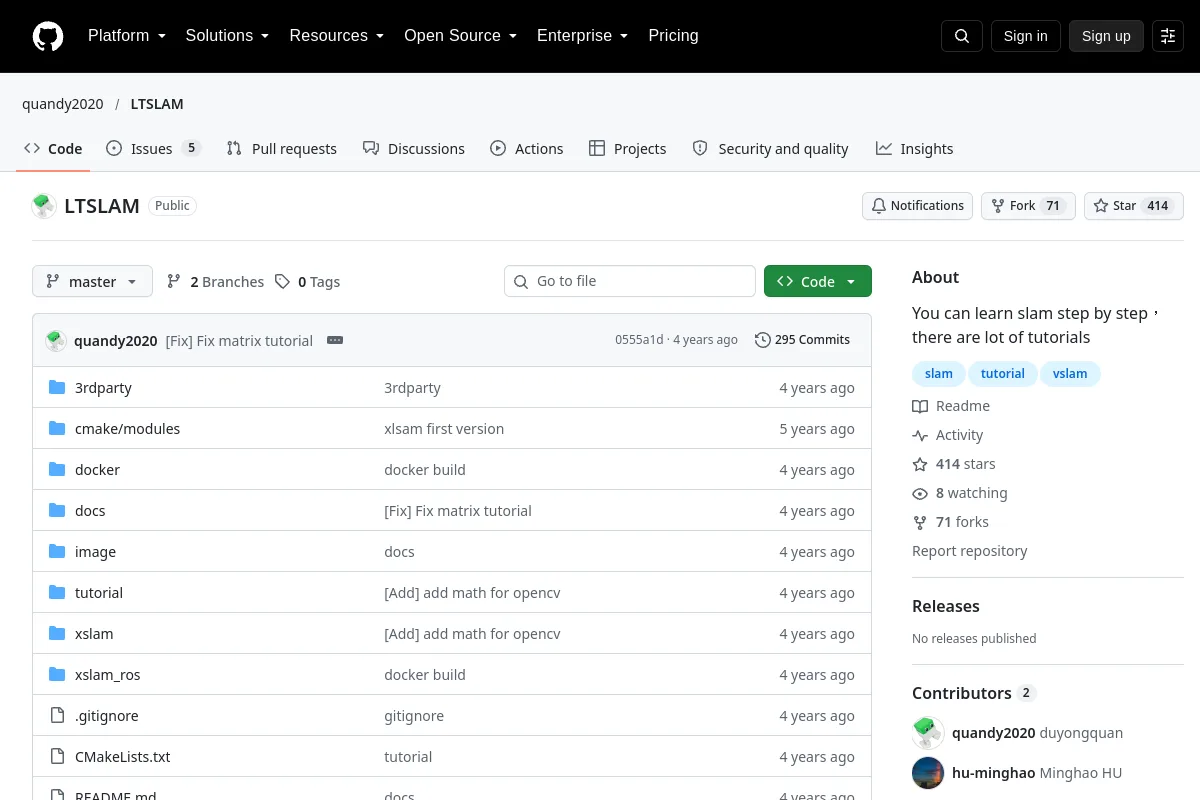Open the CMakeLists.txt file name
Screen dimensions: 1200x800
(x=123, y=757)
